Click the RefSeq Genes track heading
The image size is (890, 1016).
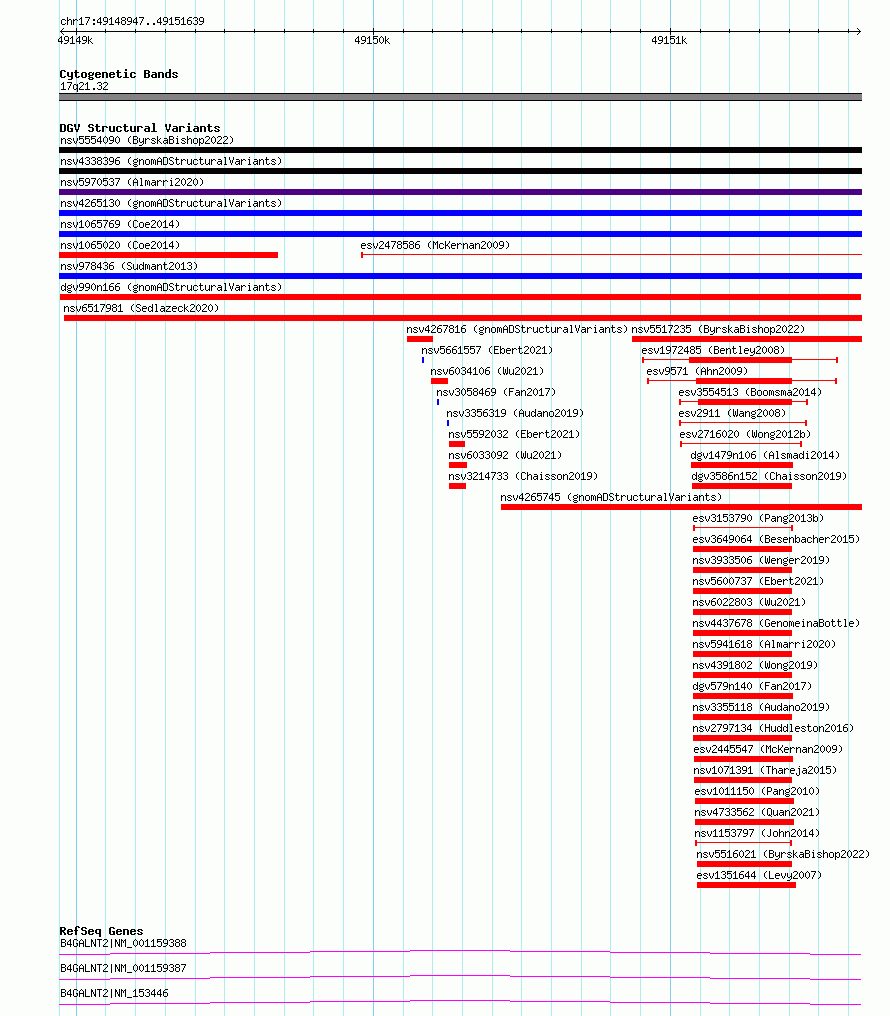tap(101, 931)
